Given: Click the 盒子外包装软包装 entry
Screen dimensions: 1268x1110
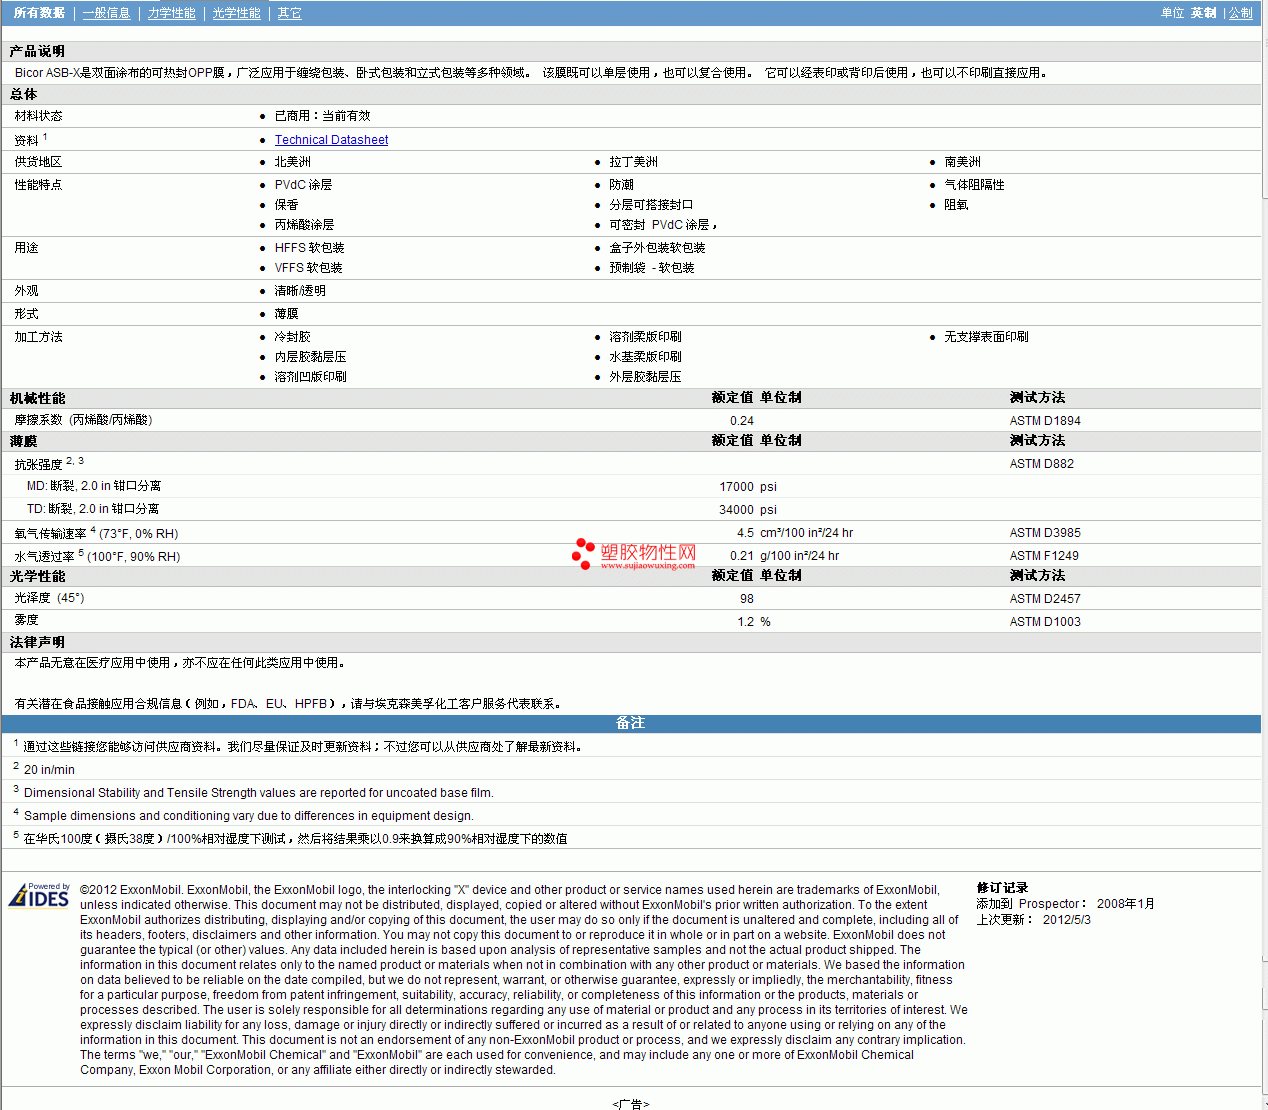Looking at the screenshot, I should tap(657, 248).
